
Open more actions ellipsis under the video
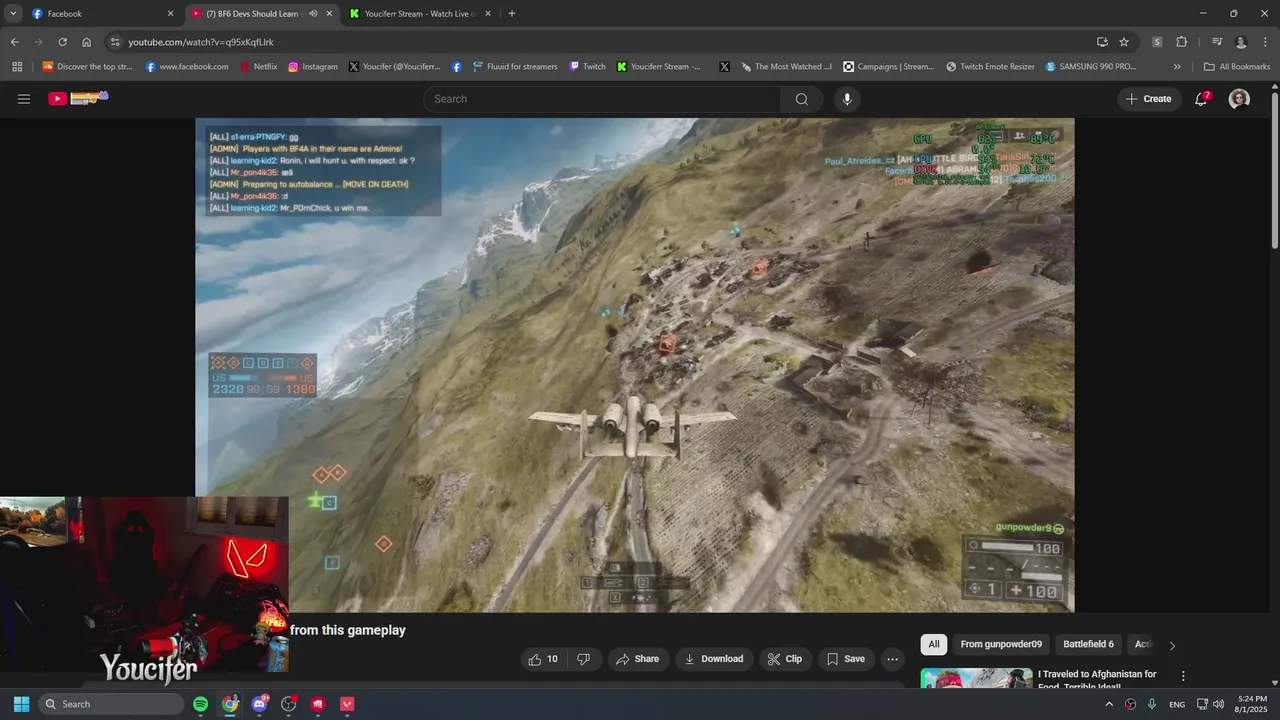892,659
